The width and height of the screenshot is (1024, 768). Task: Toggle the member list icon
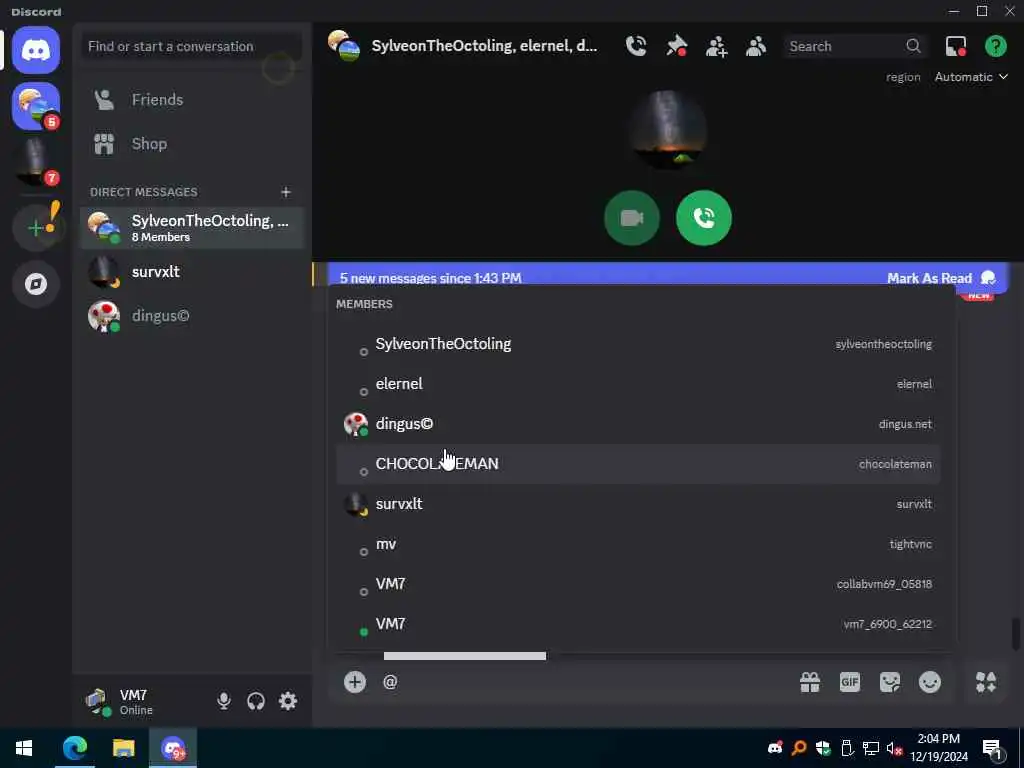pos(756,46)
